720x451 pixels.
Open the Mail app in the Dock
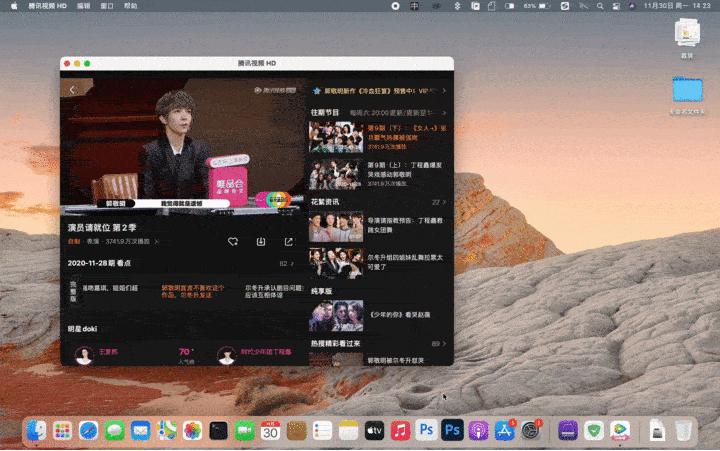tap(141, 431)
